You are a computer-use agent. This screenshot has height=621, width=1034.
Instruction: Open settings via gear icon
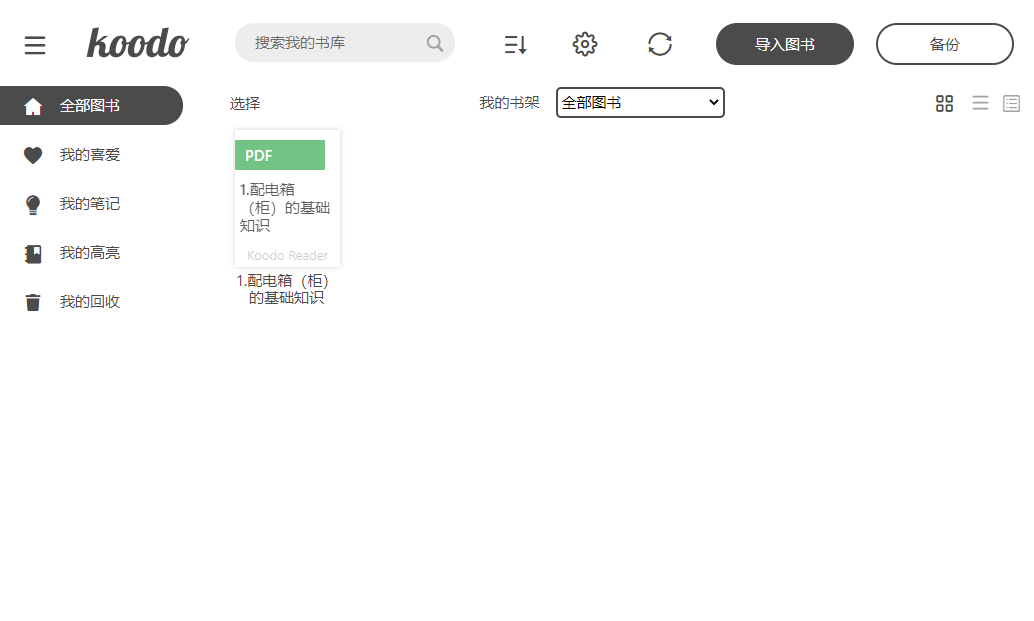click(585, 44)
